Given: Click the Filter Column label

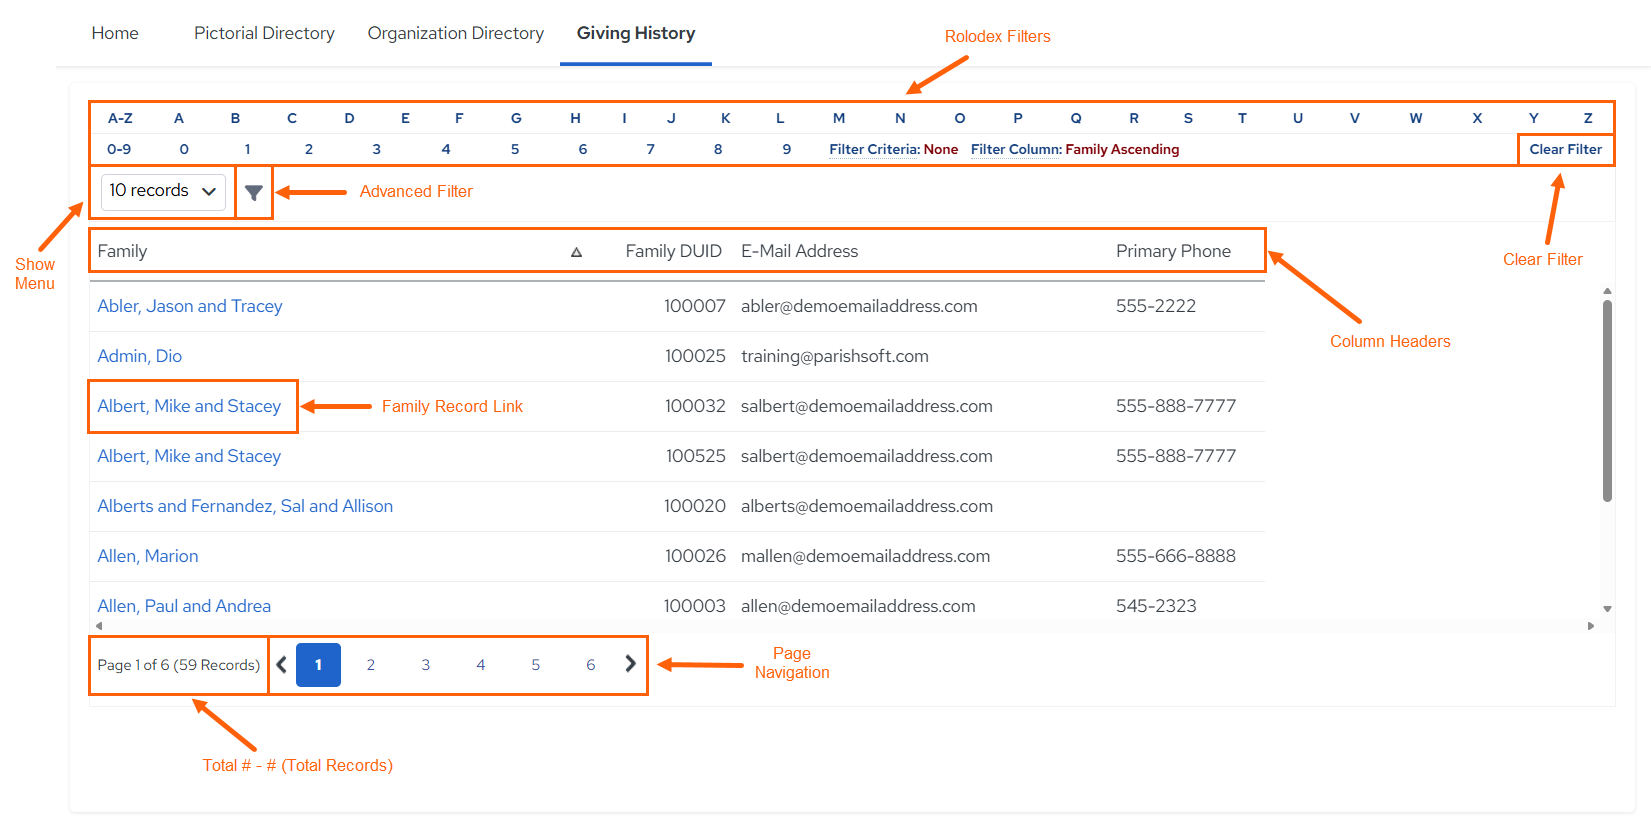Looking at the screenshot, I should [1016, 149].
